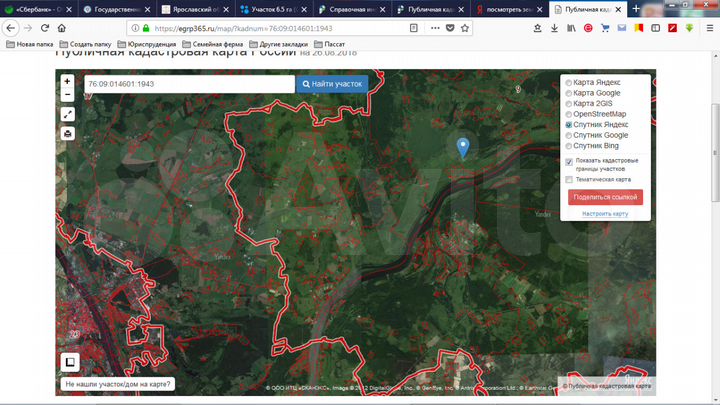Open the Юриспруденция bookmarks folder
The image size is (720, 405).
point(146,45)
